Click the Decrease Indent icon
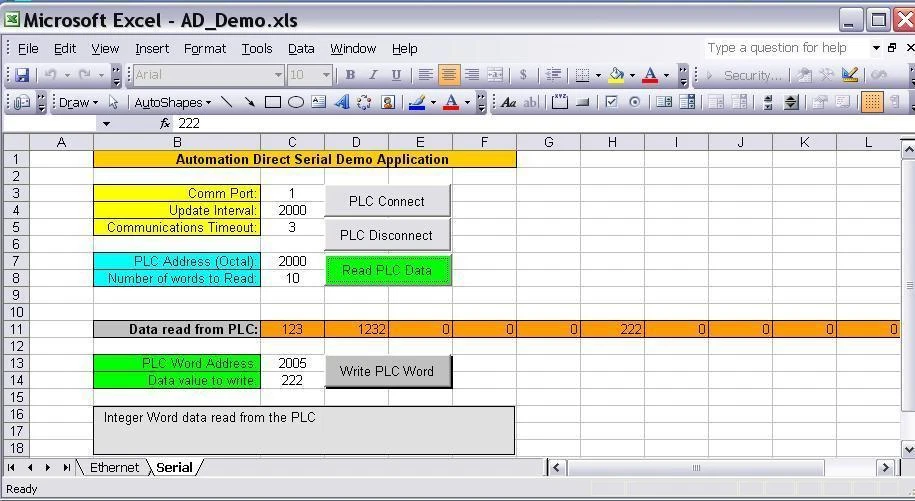The width and height of the screenshot is (915, 501). point(553,75)
